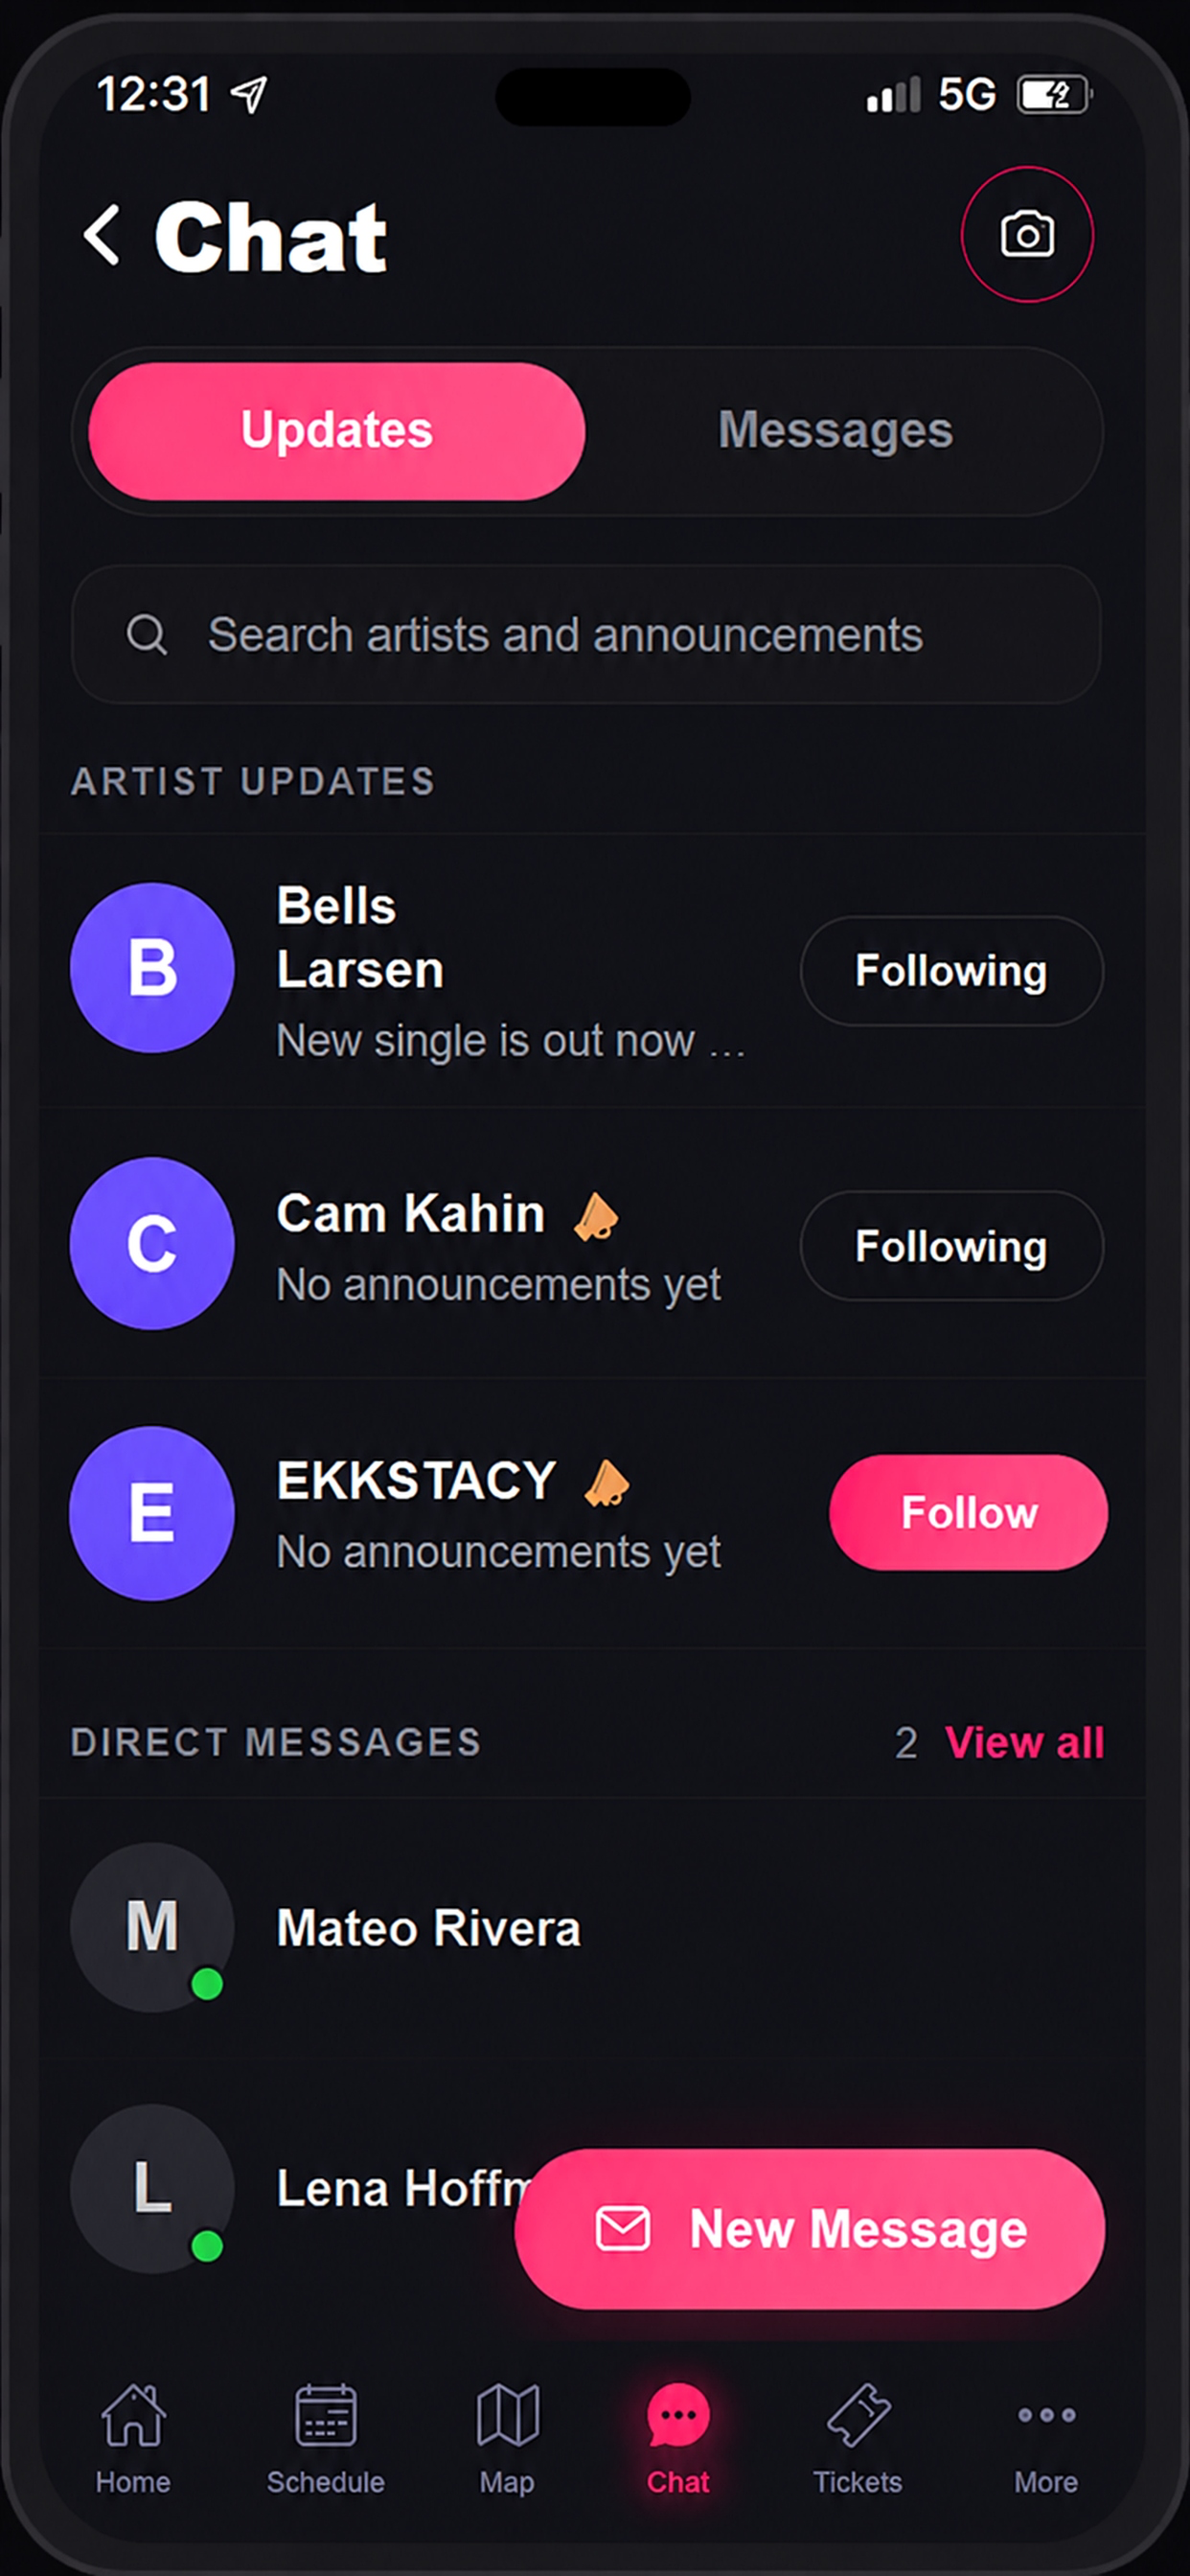This screenshot has width=1190, height=2576.
Task: Open the camera icon button
Action: (x=1027, y=234)
